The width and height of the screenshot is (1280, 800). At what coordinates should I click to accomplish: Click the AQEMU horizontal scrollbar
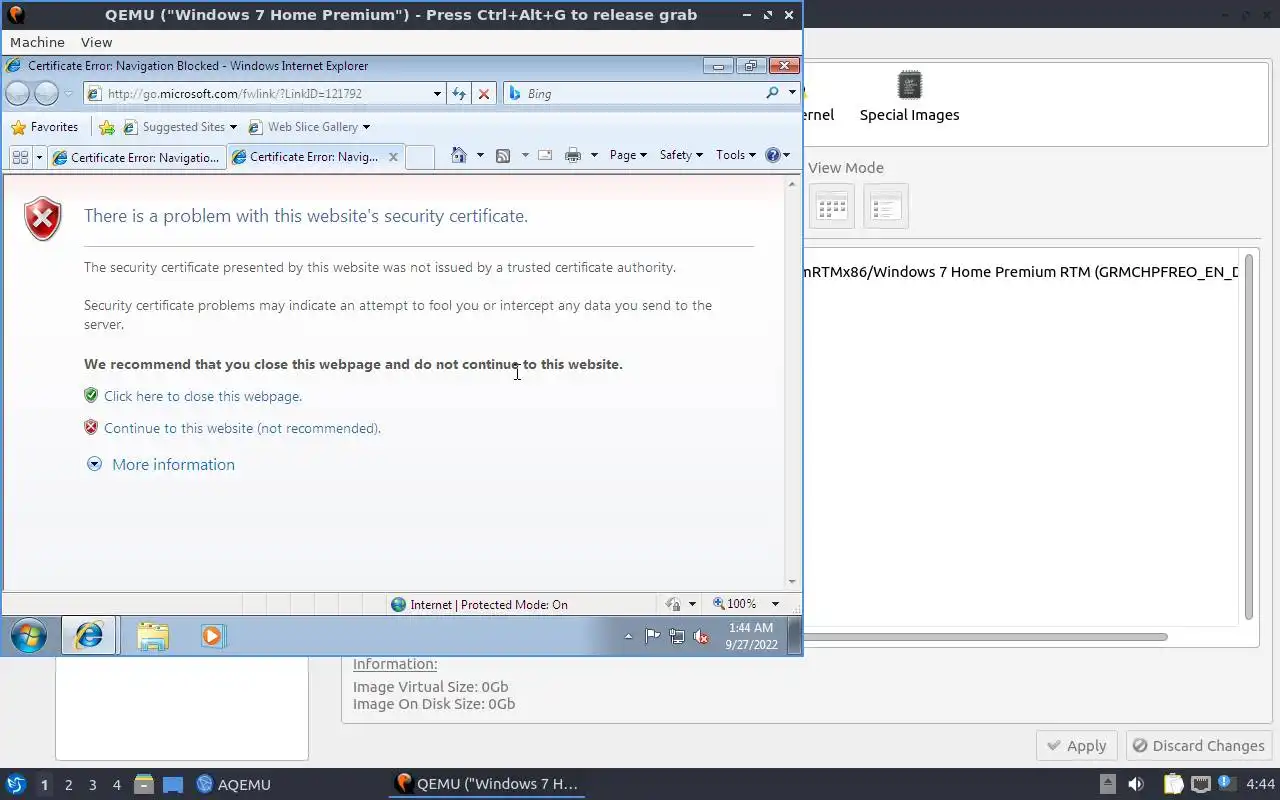coord(985,637)
